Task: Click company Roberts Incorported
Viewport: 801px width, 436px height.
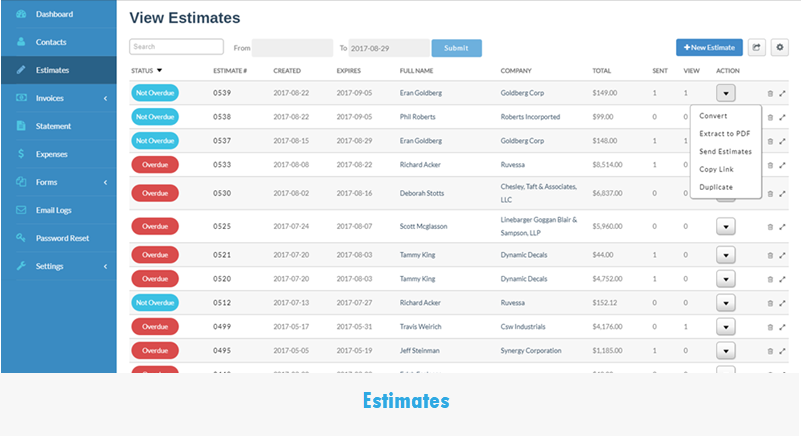Action: point(530,117)
